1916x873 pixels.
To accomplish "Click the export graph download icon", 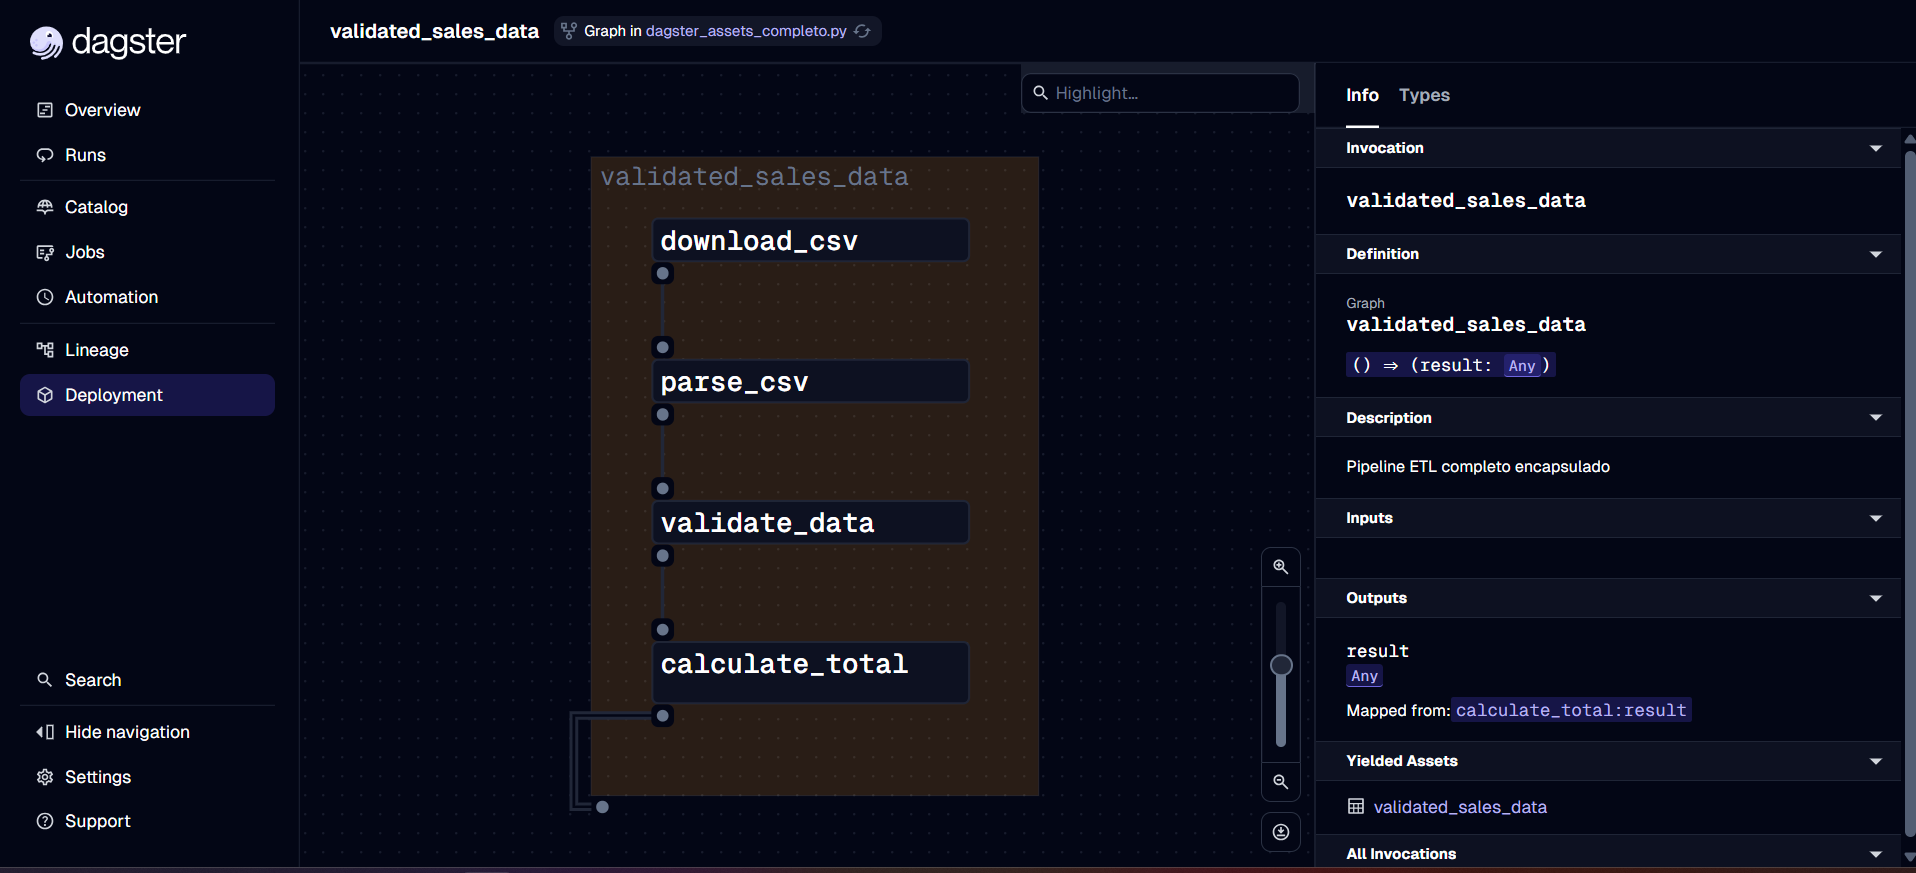I will tap(1281, 832).
